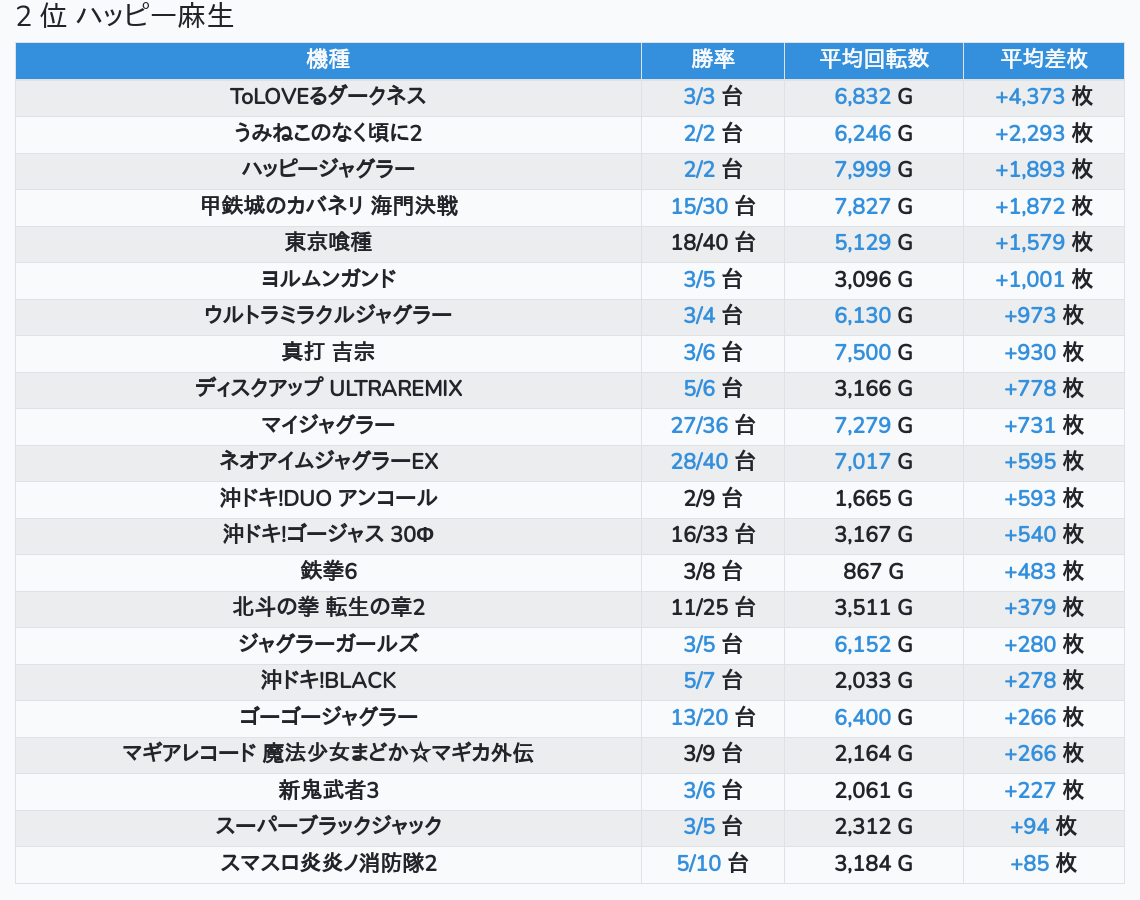The width and height of the screenshot is (1140, 900).
Task: Sort by the 勝率 column header
Action: coord(712,60)
